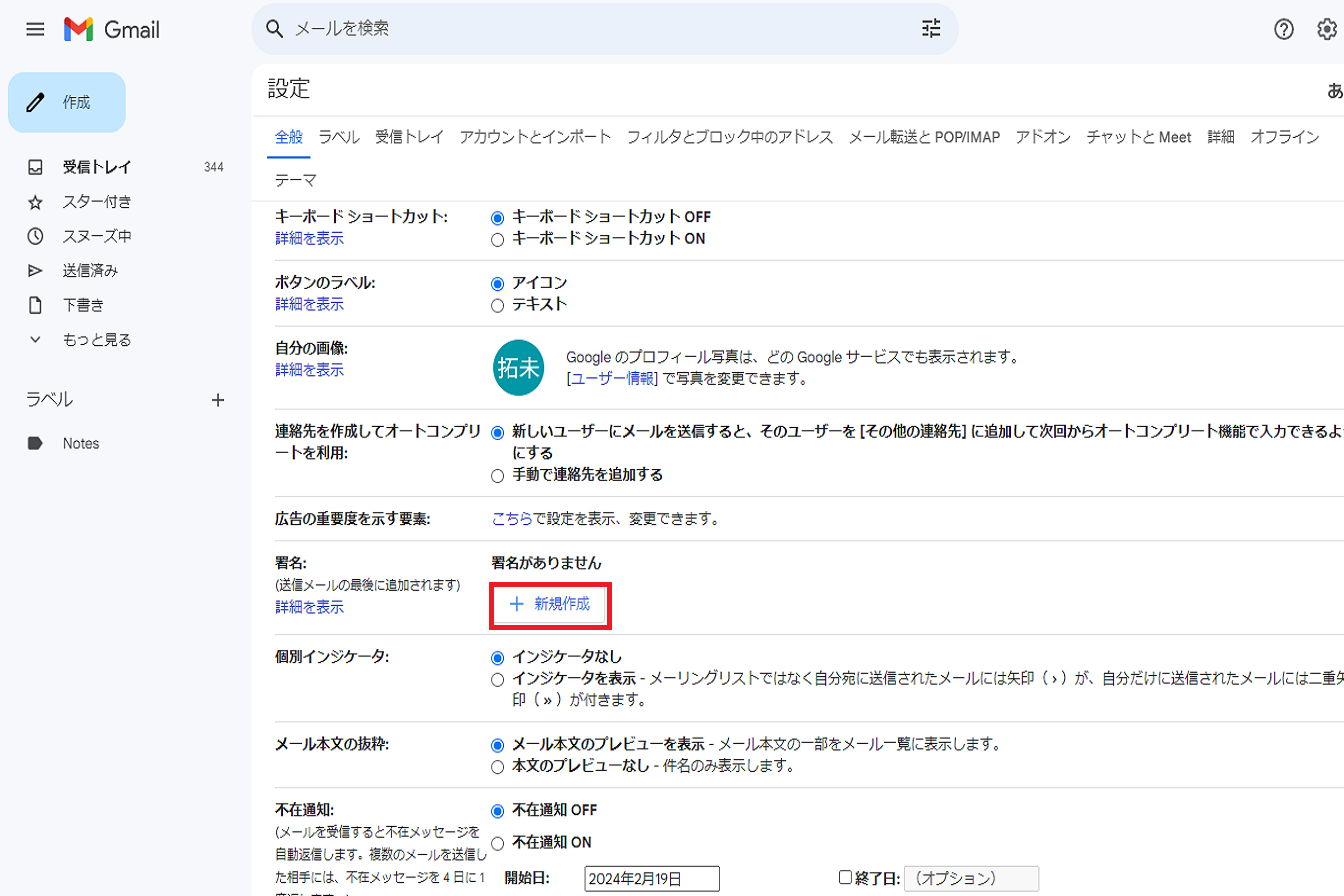Expand もっと見る in sidebar

point(96,339)
